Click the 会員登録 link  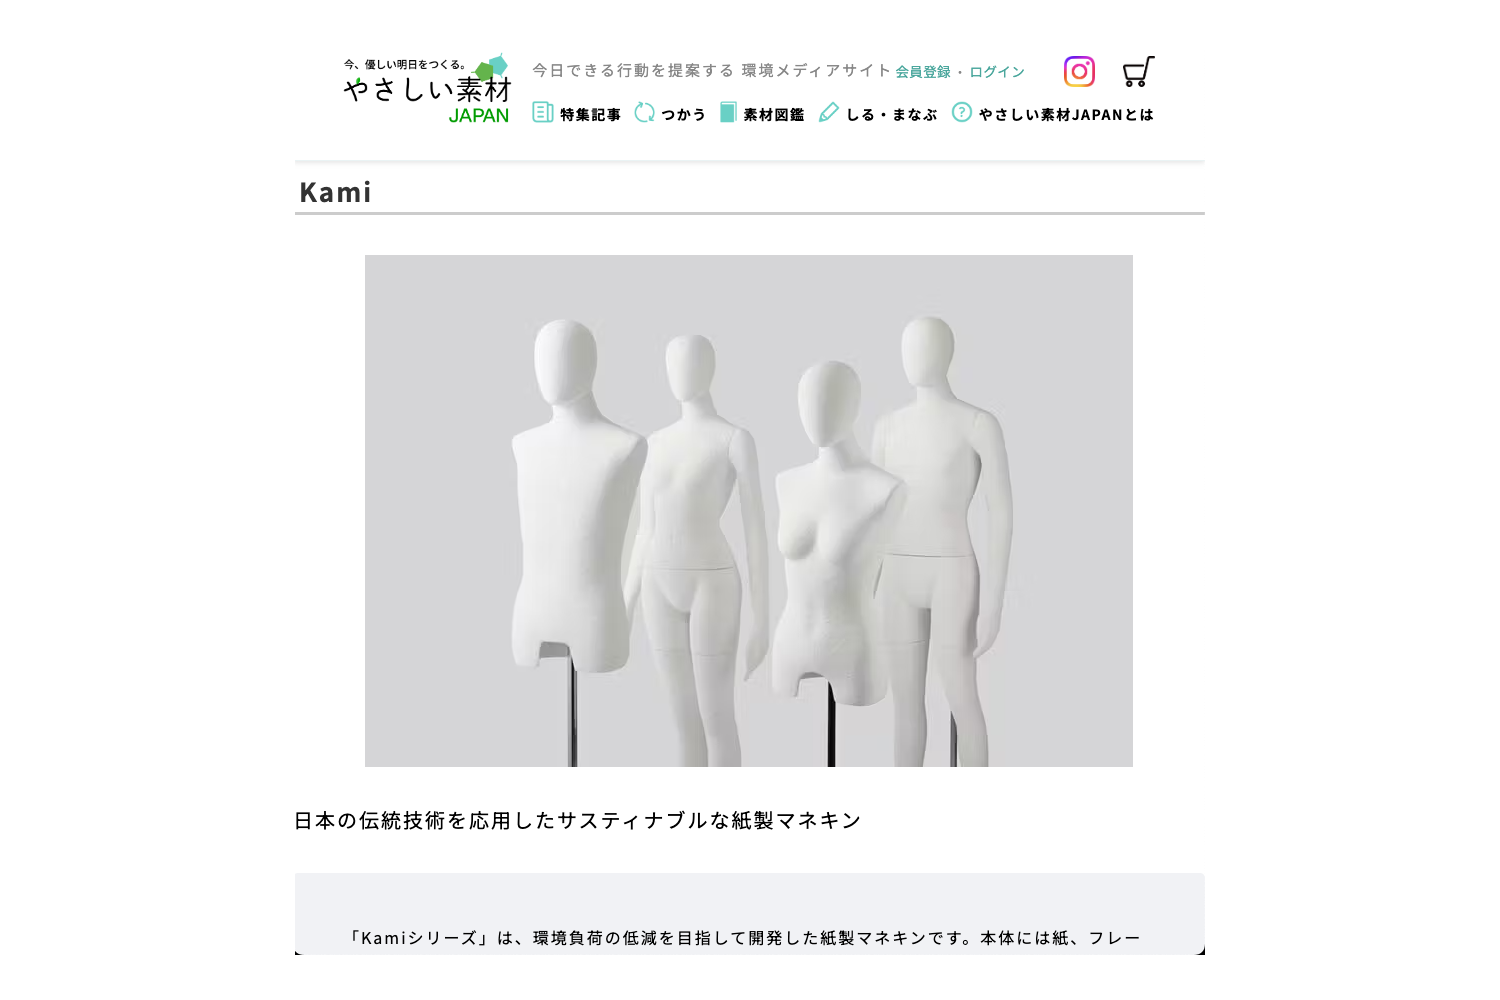coord(923,72)
